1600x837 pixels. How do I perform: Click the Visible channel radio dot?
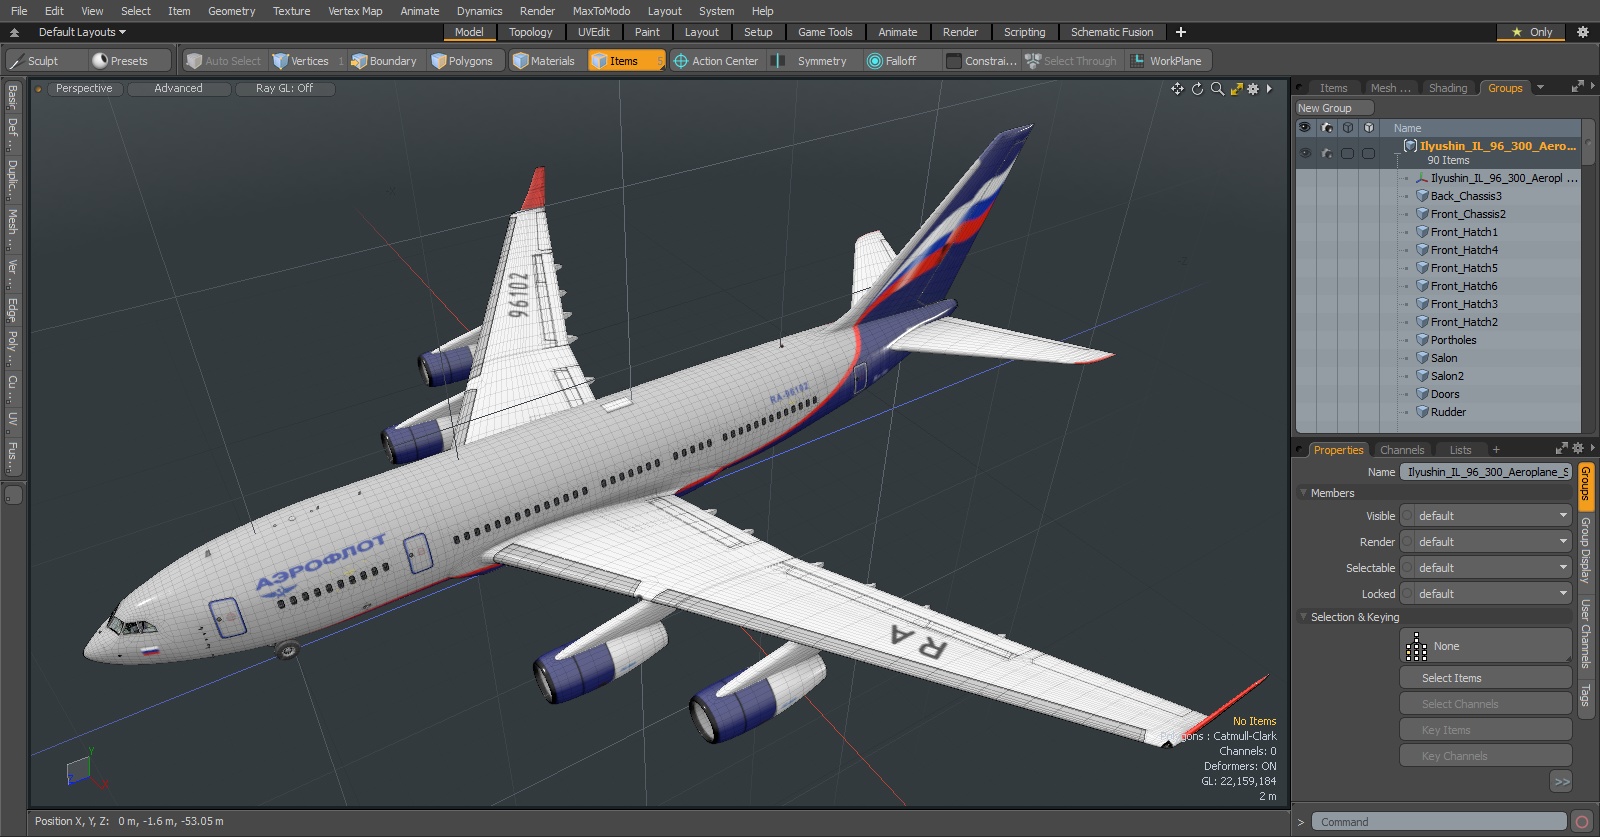[x=1408, y=516]
